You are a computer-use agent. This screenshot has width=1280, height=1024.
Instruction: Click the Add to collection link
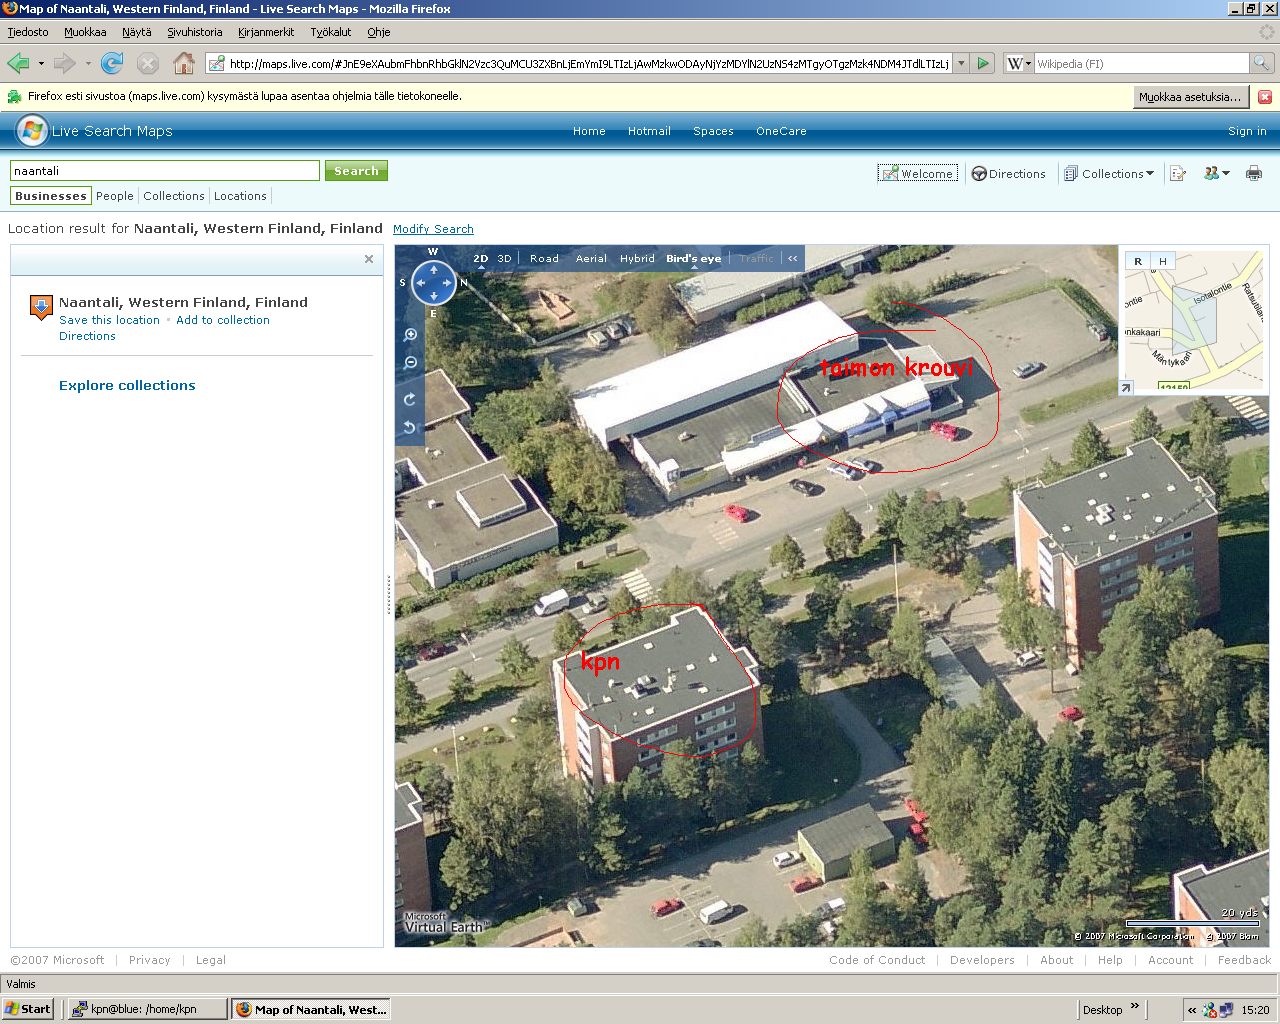[223, 320]
